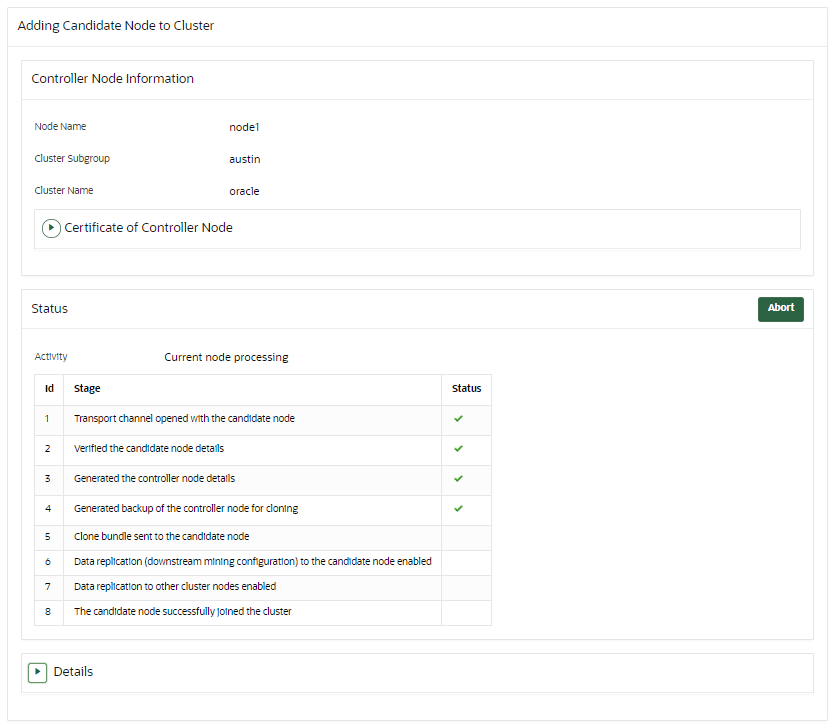Select candidate node successfully joined cluster row
The width and height of the screenshot is (836, 728).
point(263,612)
